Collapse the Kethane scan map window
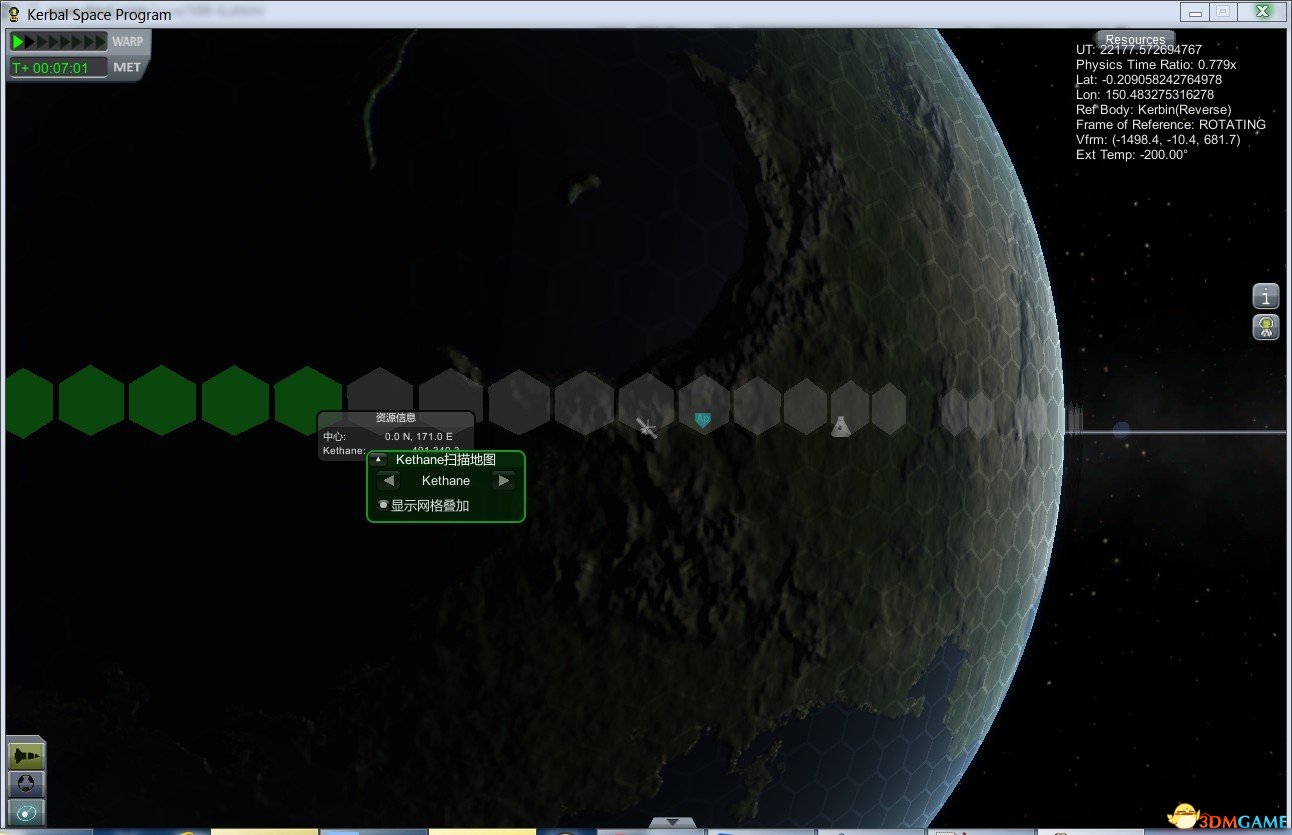 (x=379, y=460)
